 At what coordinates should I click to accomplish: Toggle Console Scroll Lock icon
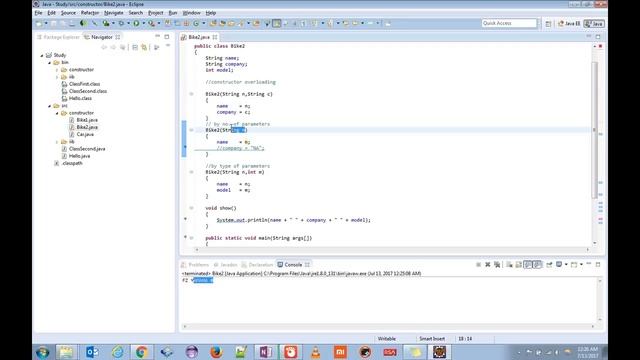(x=519, y=265)
